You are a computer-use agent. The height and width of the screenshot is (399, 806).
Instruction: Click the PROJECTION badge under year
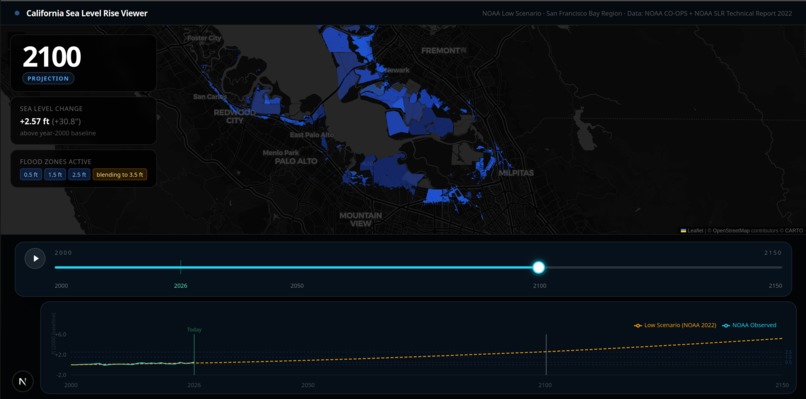coord(48,79)
